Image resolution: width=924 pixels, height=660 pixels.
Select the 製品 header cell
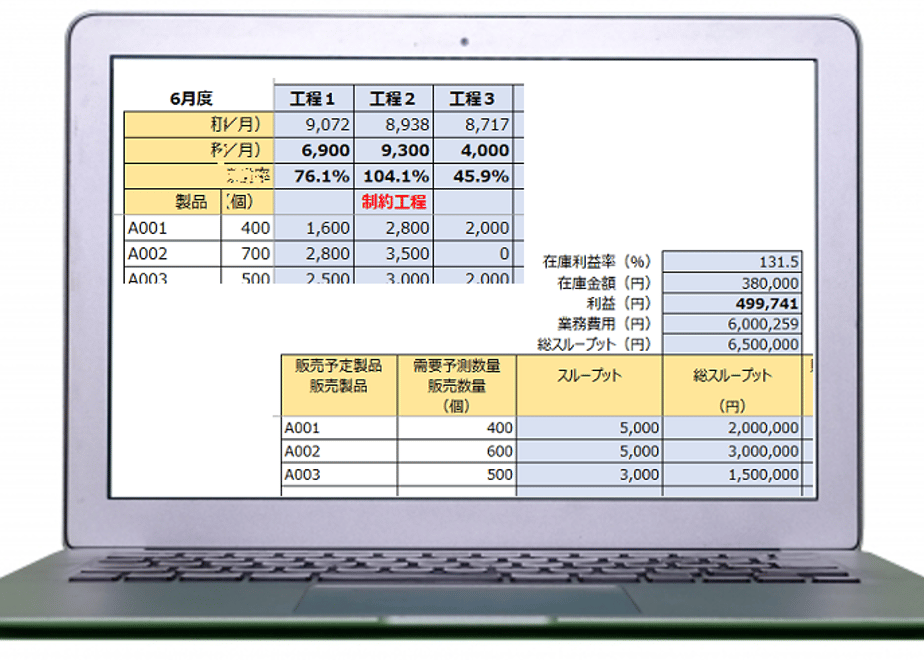click(x=173, y=202)
